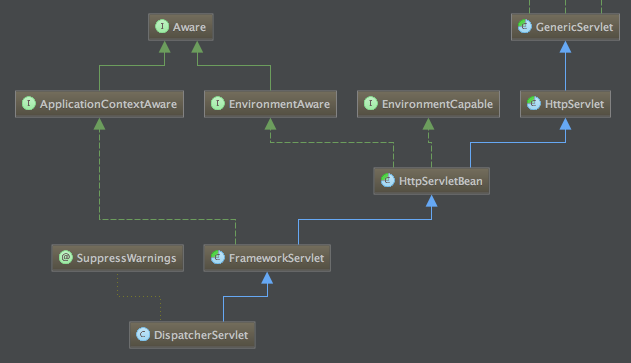
Task: Click the interface icon on Aware node
Action: 162,27
